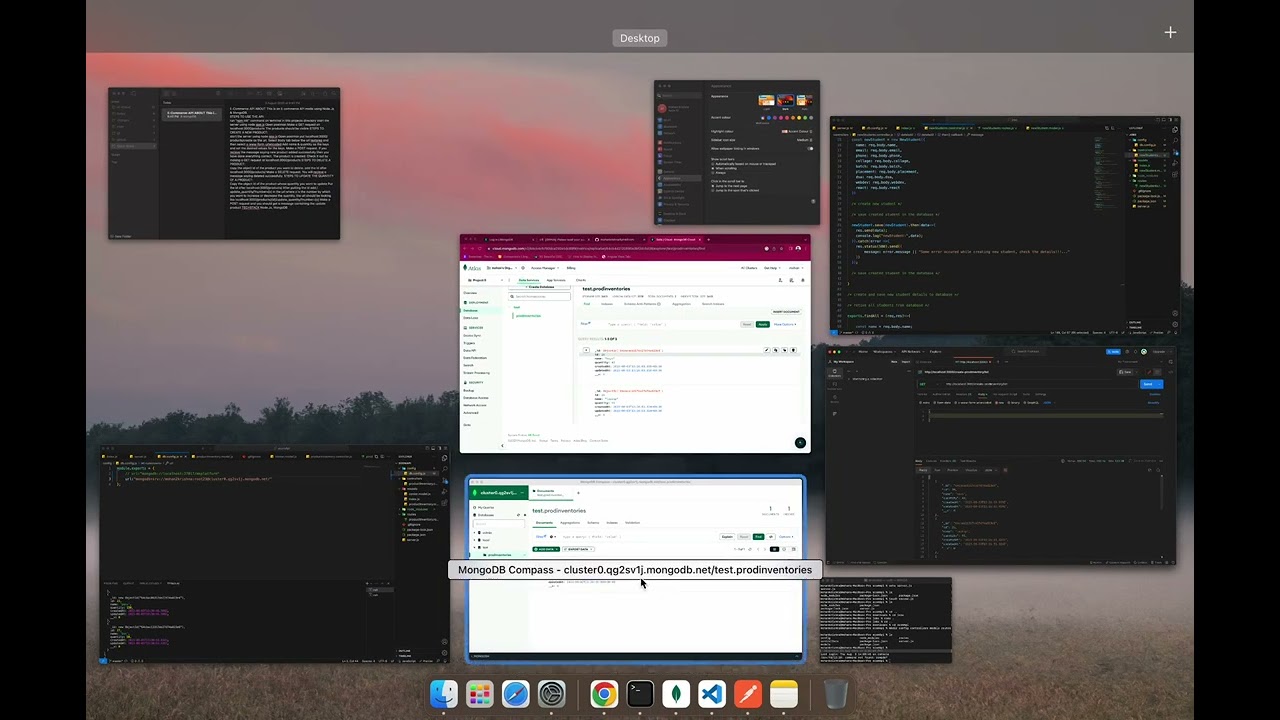Select the MongoDB Atlas Chrome window thumbnail

coord(634,344)
